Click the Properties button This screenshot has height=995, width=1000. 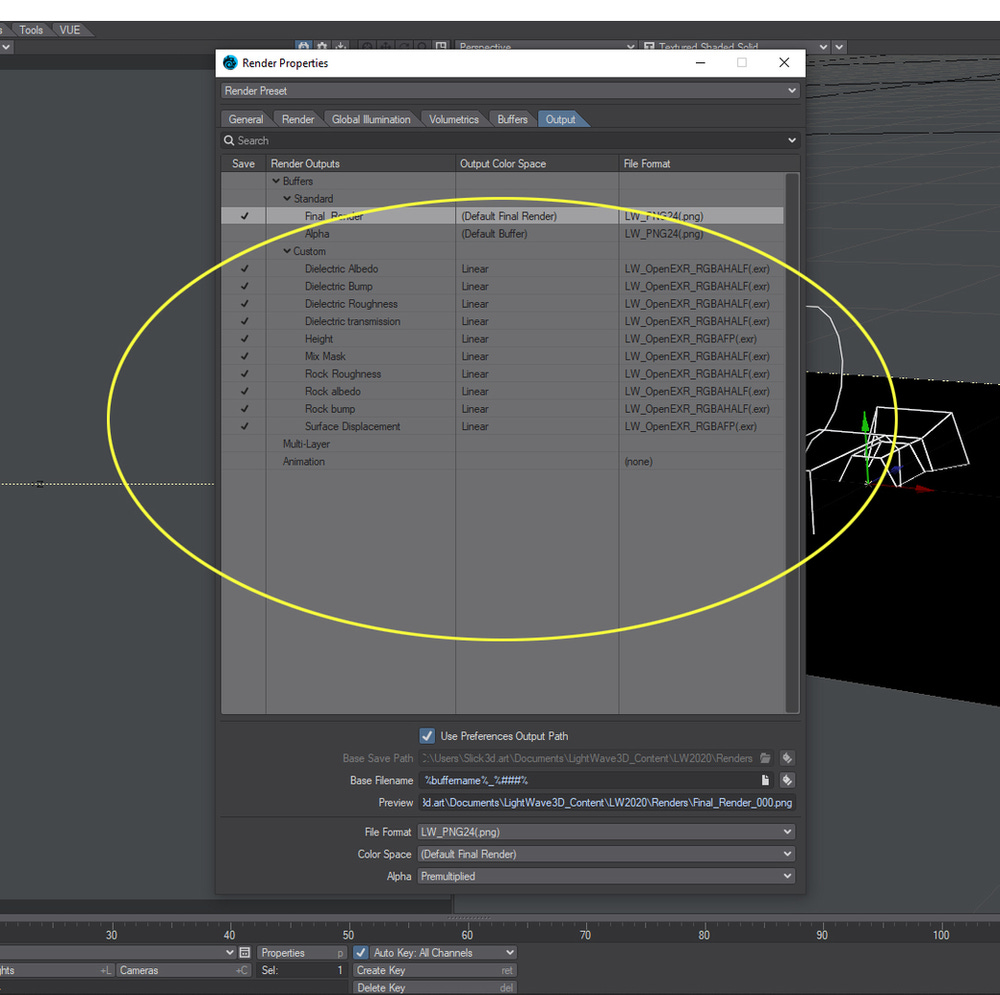pyautogui.click(x=301, y=952)
